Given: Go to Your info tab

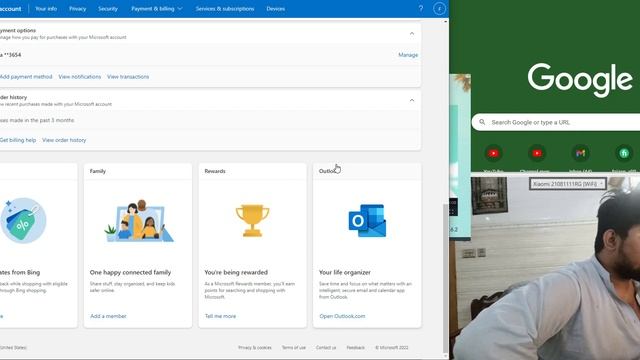Looking at the screenshot, I should click(x=46, y=9).
